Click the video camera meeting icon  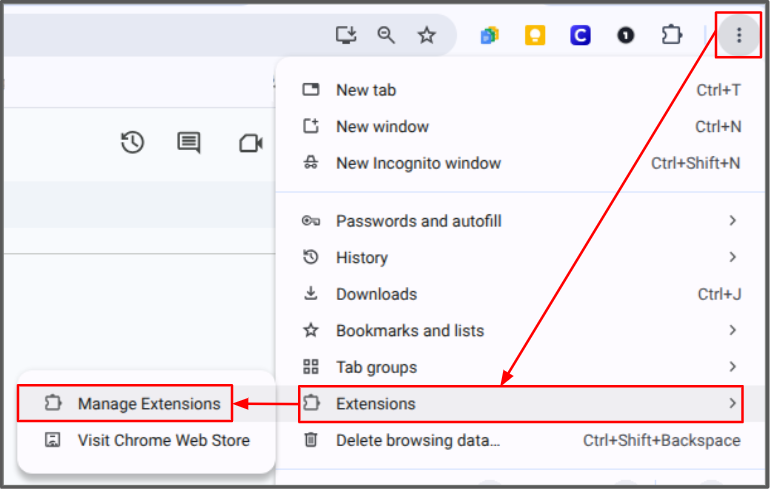(x=251, y=144)
